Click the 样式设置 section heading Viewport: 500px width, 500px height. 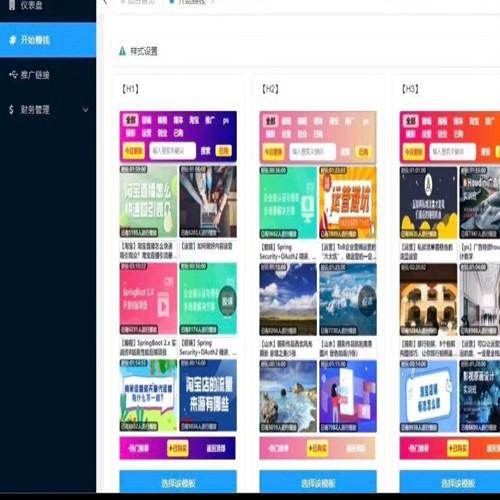coord(144,51)
